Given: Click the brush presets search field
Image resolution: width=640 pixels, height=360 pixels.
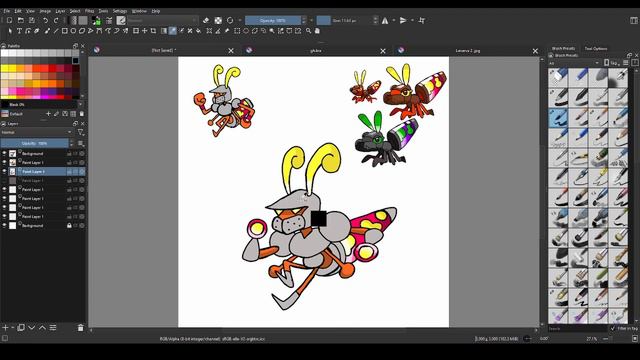Looking at the screenshot, I should coord(578,328).
